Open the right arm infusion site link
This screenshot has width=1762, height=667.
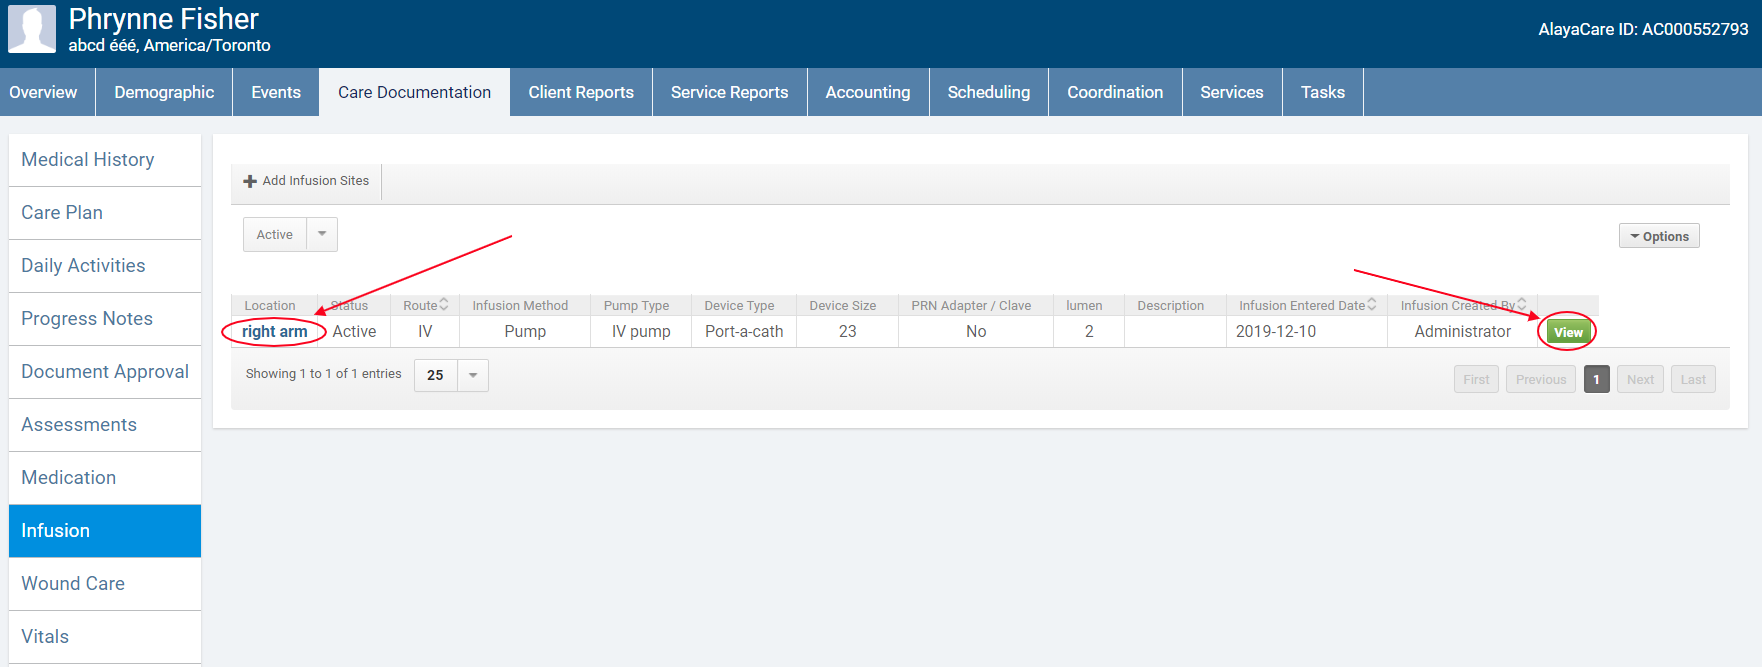point(275,331)
